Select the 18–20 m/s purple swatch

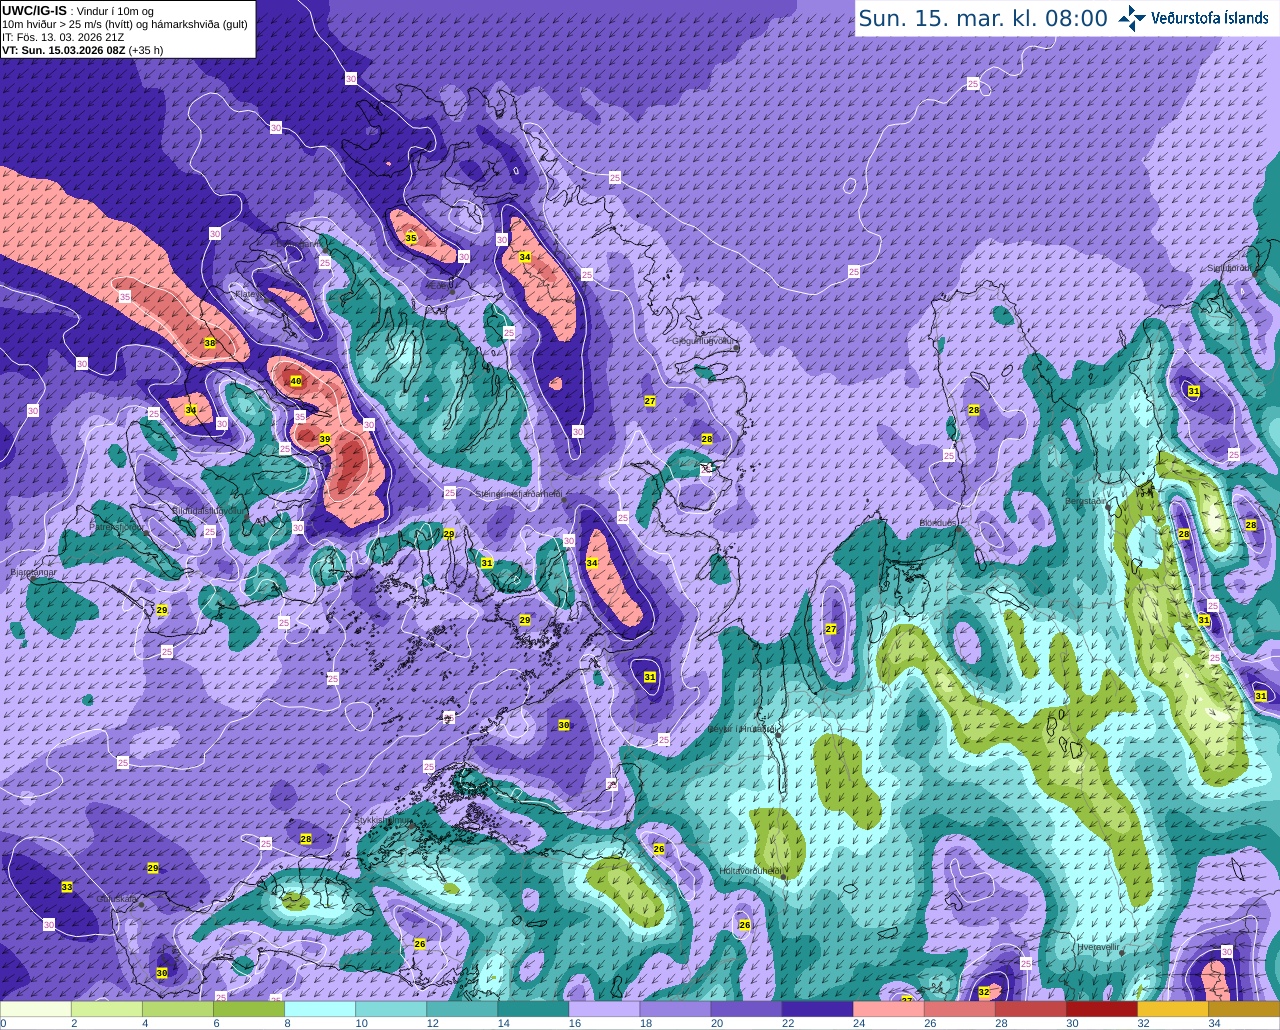(675, 1009)
